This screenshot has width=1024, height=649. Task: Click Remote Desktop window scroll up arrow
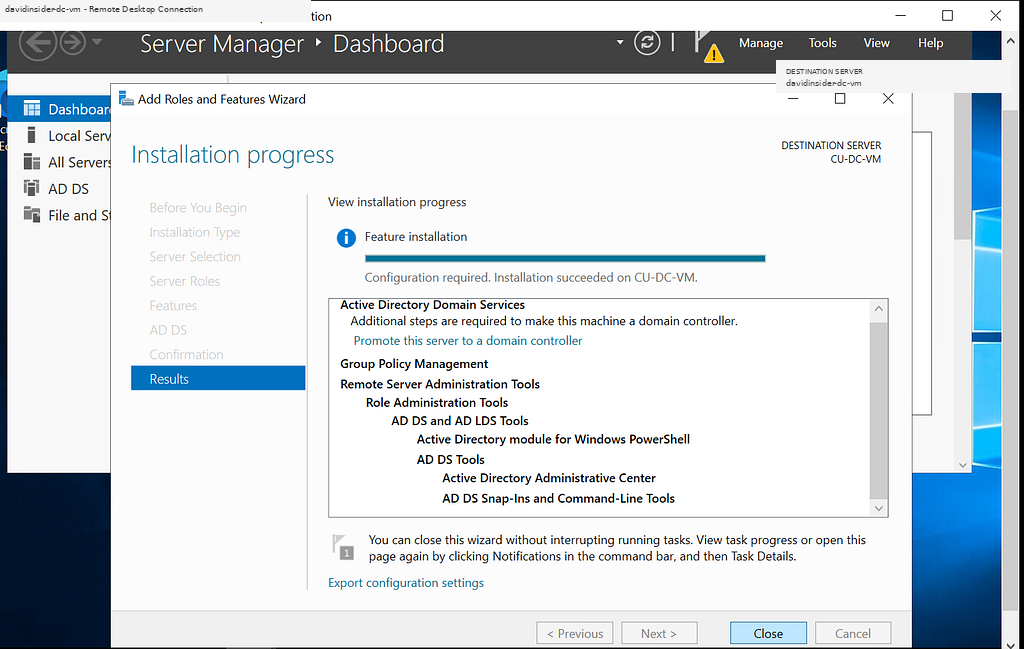coord(1010,40)
